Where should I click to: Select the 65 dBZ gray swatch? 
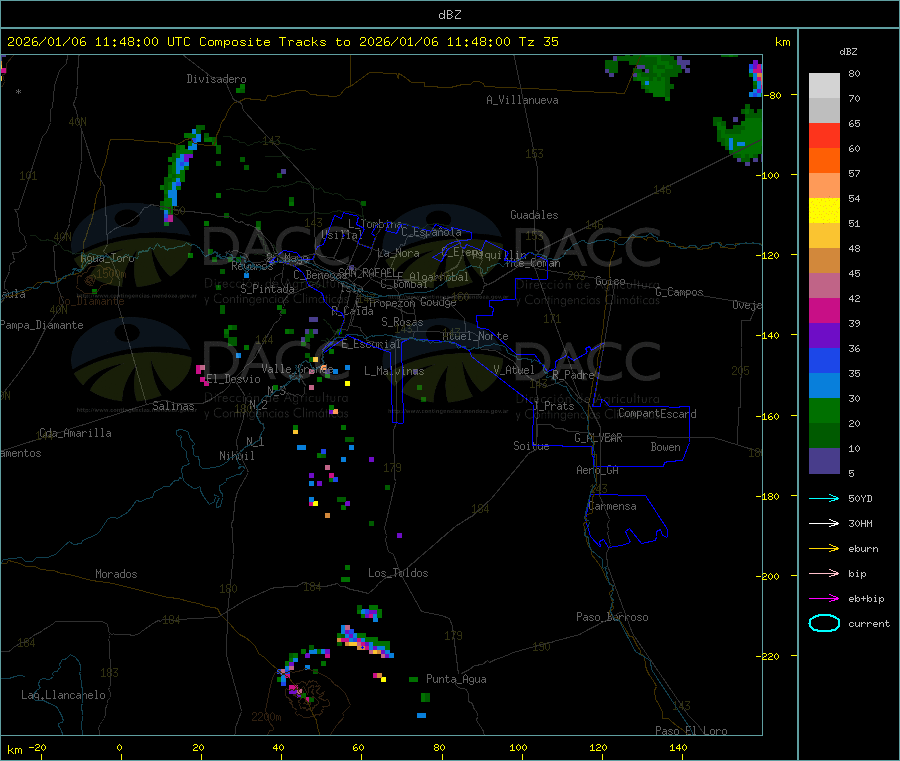click(824, 111)
